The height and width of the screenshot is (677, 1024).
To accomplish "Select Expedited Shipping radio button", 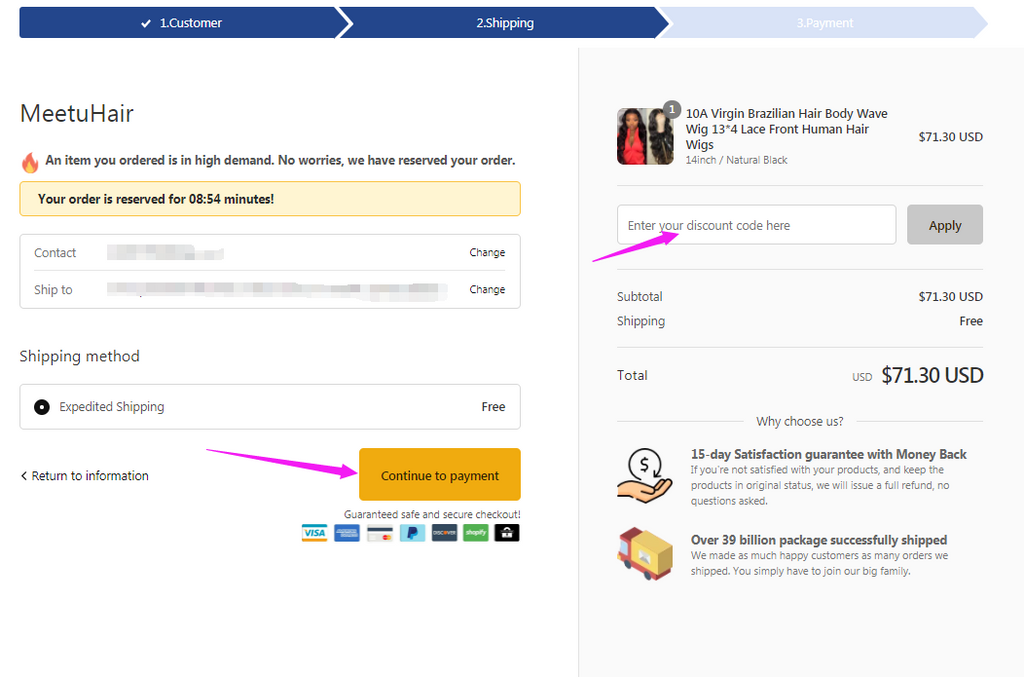I will [x=42, y=407].
